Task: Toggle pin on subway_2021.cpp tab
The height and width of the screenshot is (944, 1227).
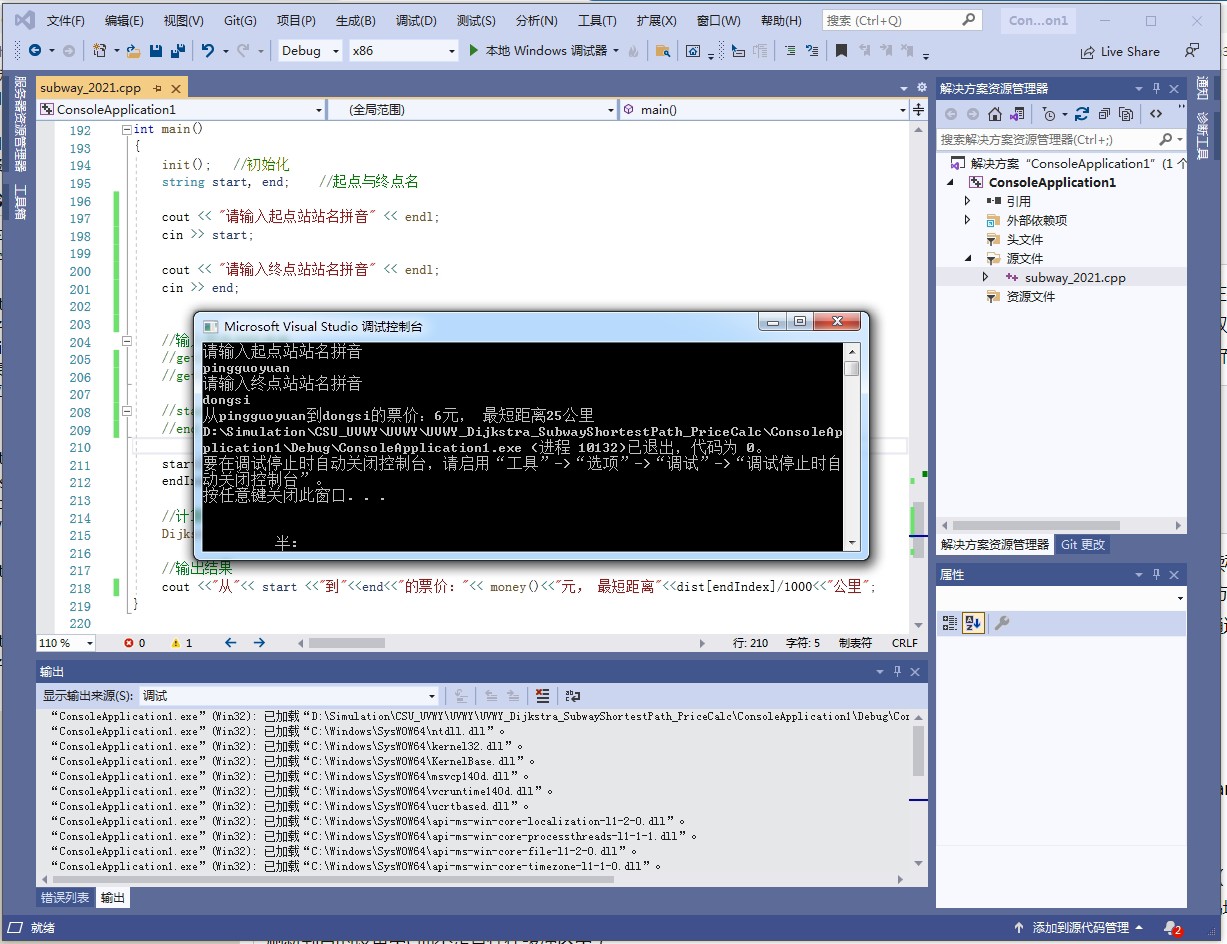Action: tap(158, 89)
